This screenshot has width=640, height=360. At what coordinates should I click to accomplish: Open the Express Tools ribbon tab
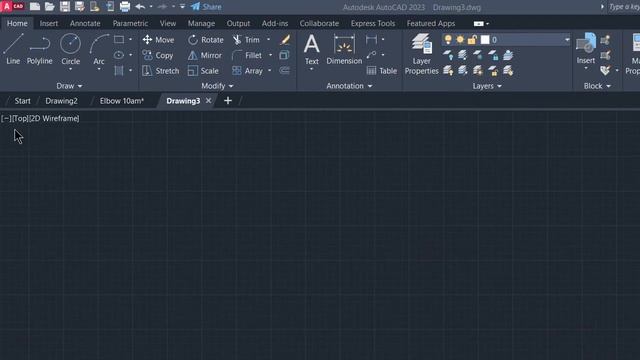tap(373, 23)
